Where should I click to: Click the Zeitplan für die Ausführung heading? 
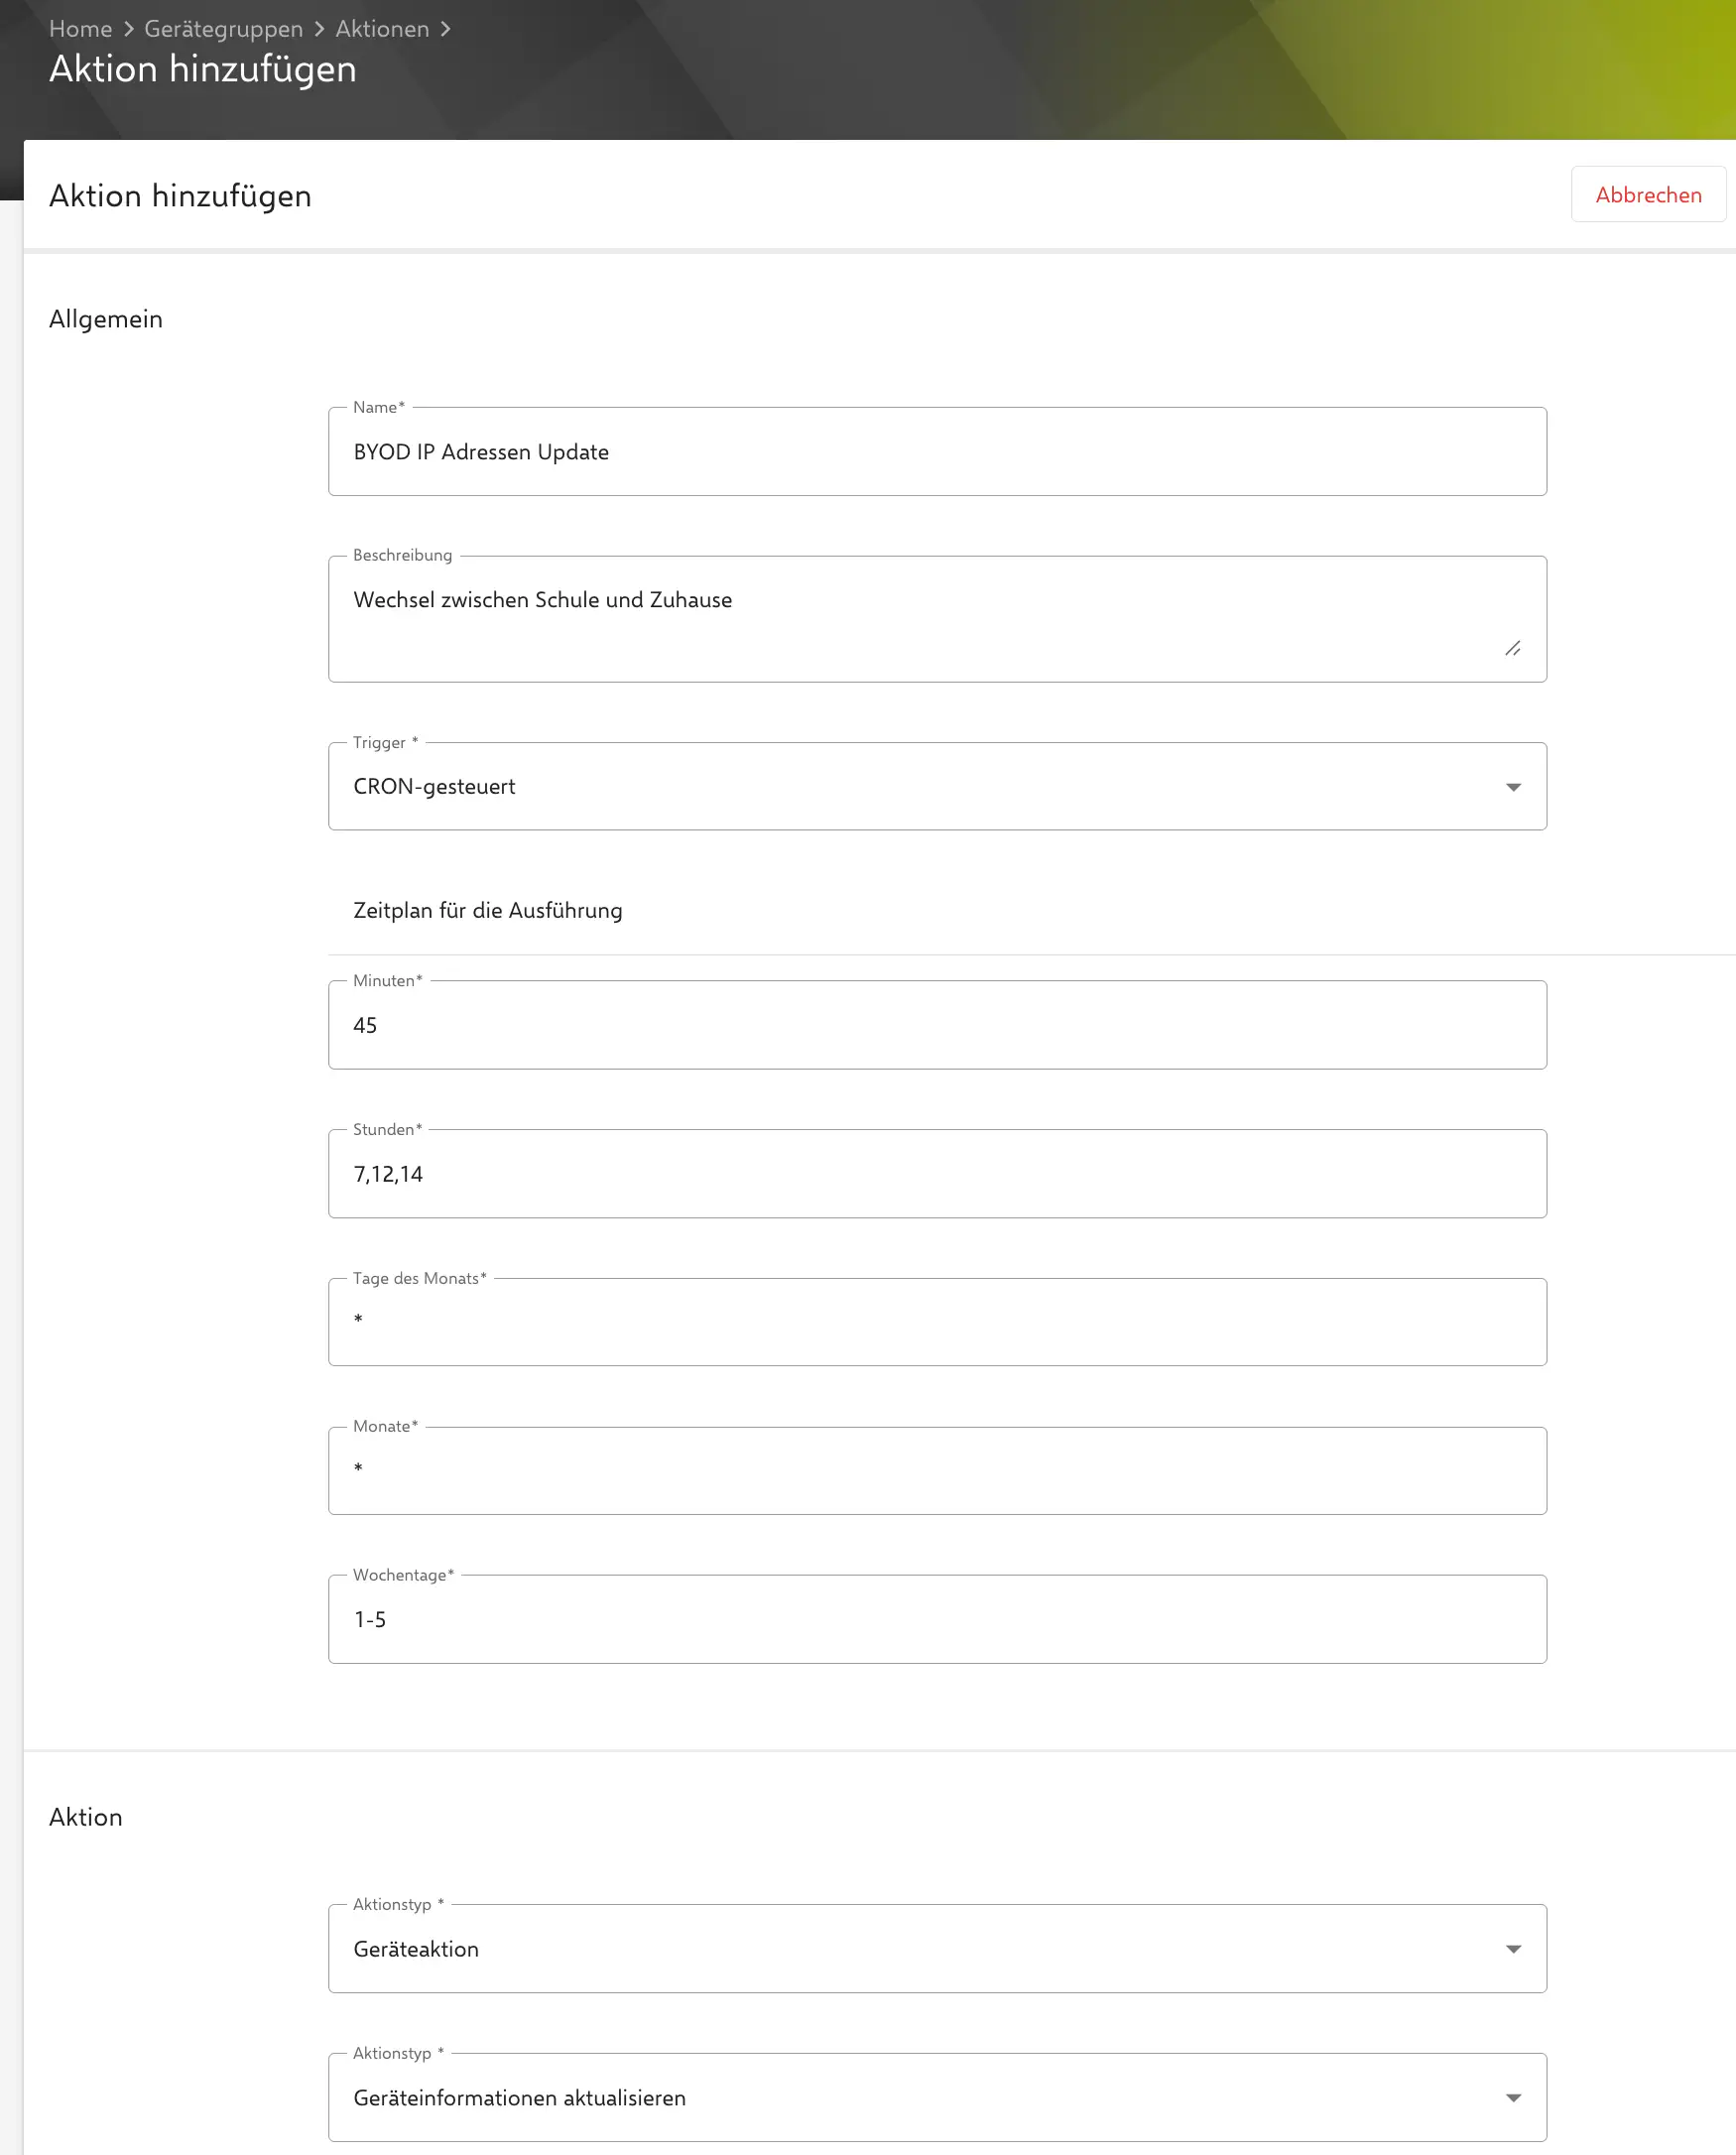pos(489,910)
